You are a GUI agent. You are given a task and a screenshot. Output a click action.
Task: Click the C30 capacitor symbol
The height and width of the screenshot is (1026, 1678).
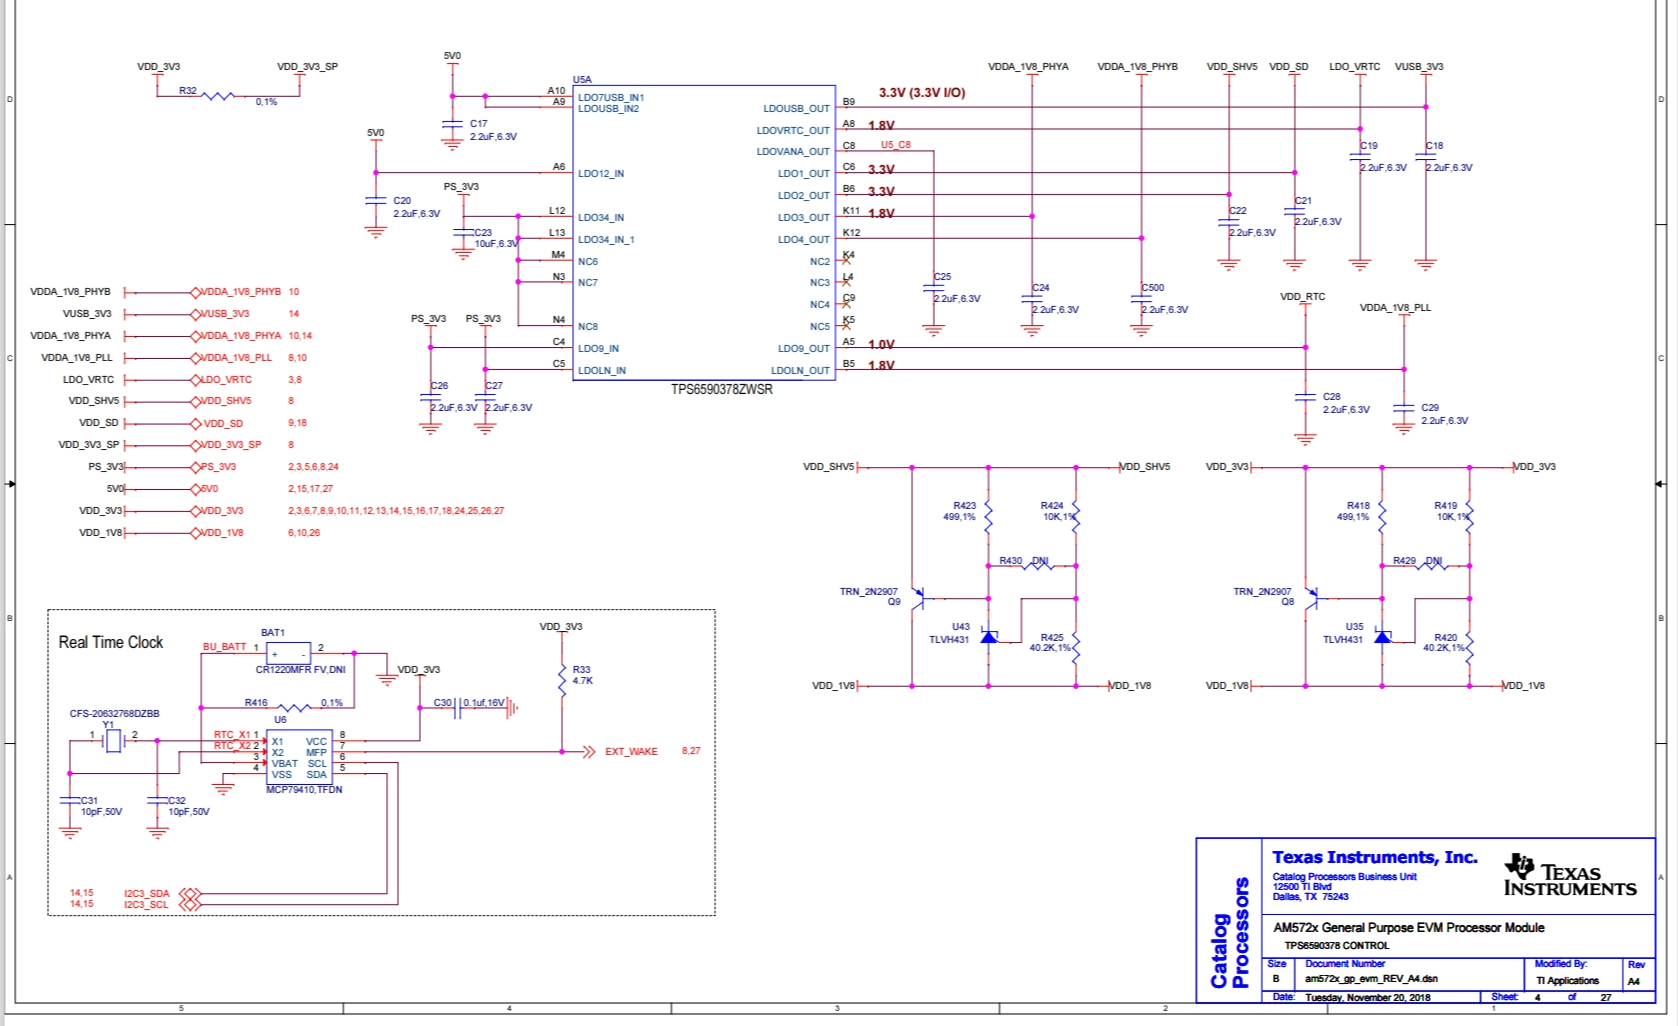point(456,708)
